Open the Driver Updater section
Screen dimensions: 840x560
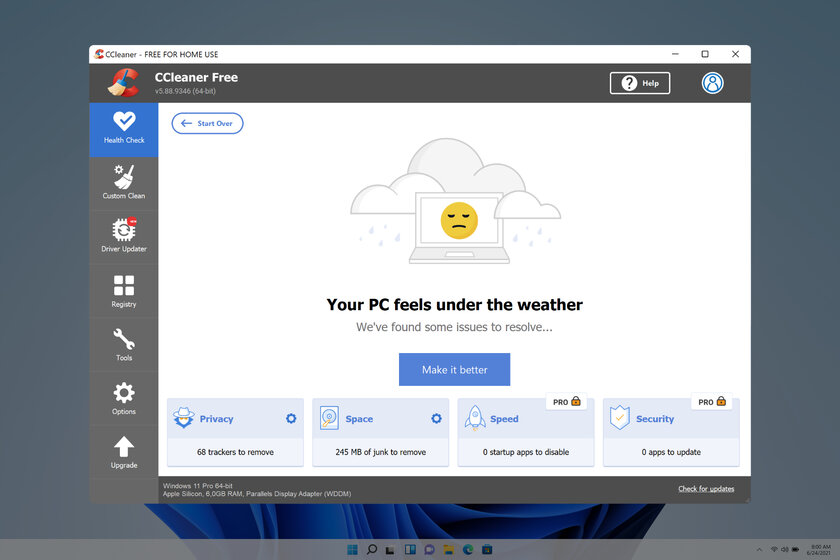coord(124,236)
